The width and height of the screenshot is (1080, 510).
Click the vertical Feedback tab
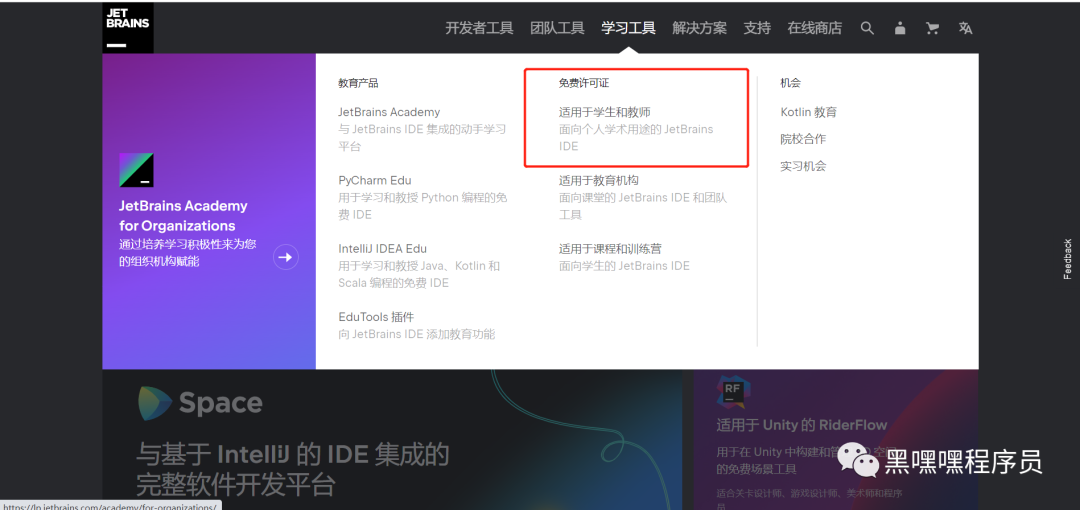tap(1068, 258)
